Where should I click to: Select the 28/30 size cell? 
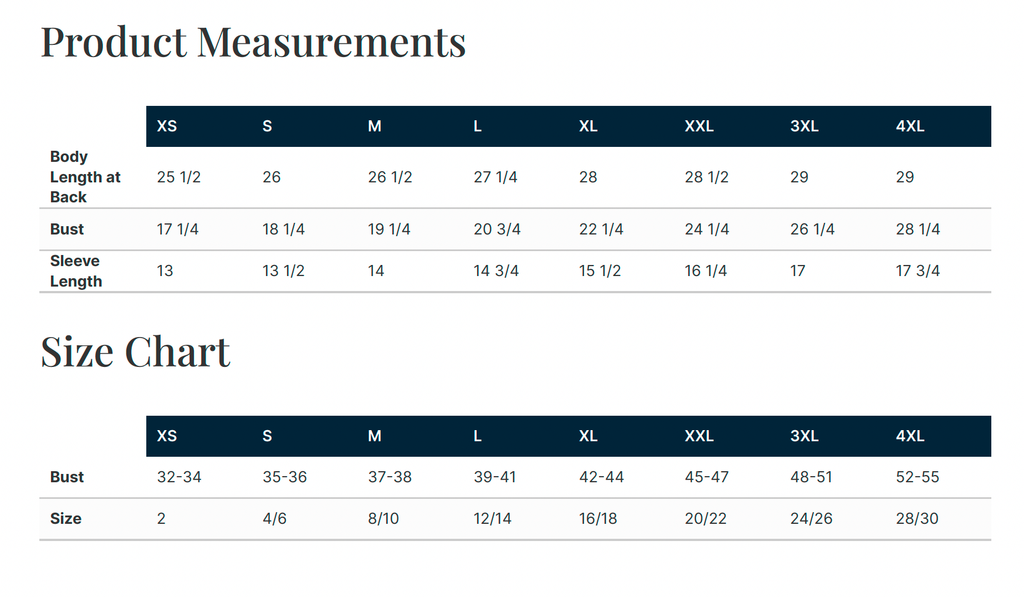[917, 519]
